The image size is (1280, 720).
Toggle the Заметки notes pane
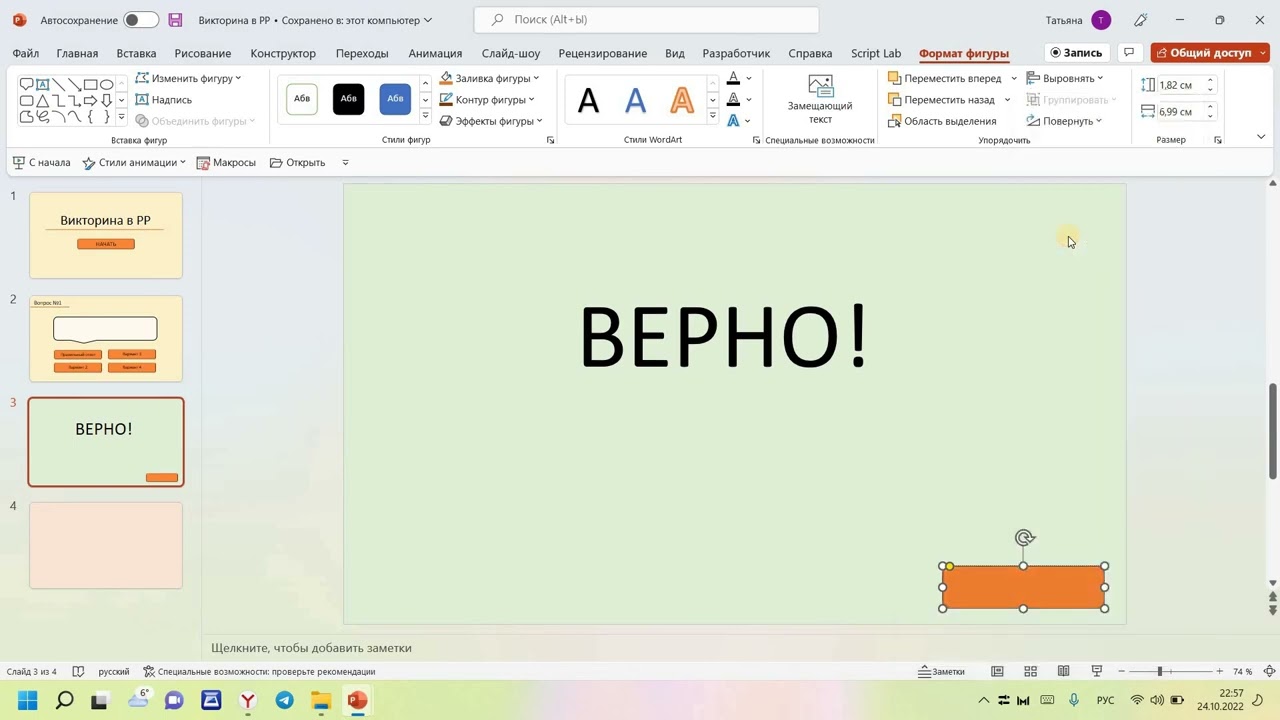(x=941, y=672)
